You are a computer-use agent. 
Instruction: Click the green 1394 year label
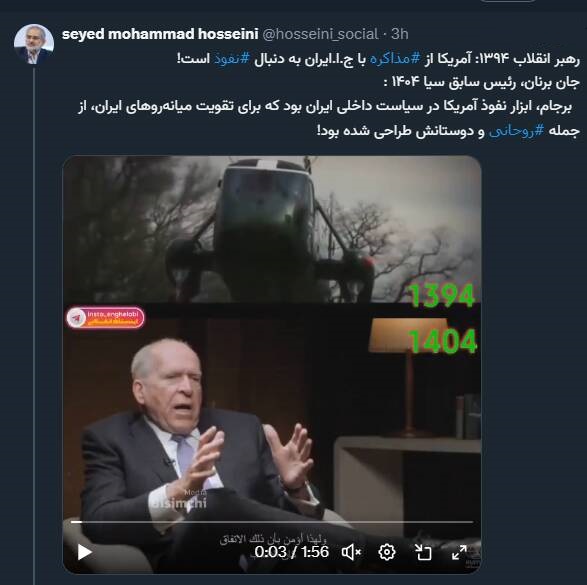tap(442, 296)
